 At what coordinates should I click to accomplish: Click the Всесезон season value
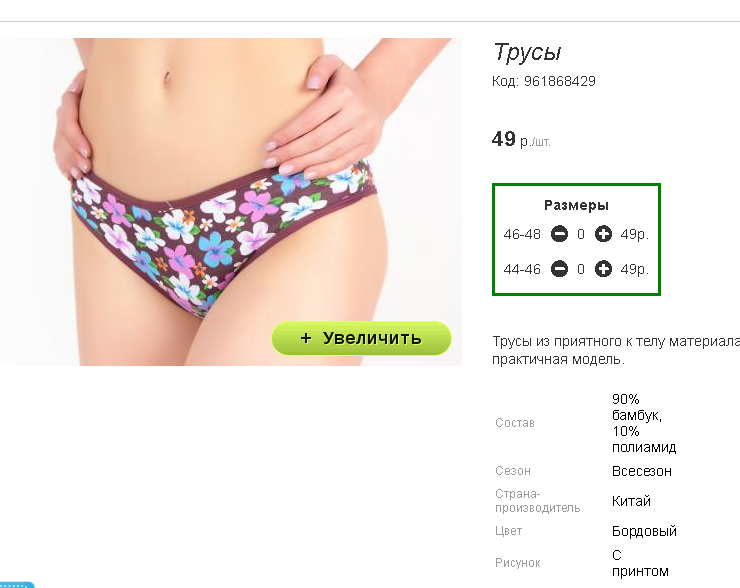[641, 471]
